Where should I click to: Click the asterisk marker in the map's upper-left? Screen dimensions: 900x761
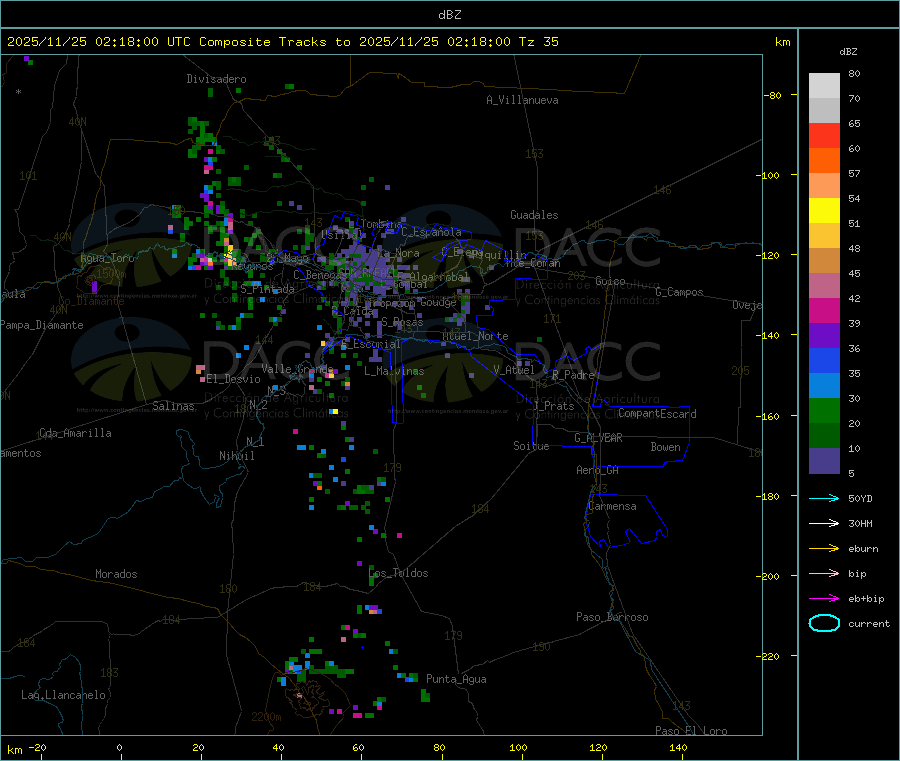click(x=19, y=92)
